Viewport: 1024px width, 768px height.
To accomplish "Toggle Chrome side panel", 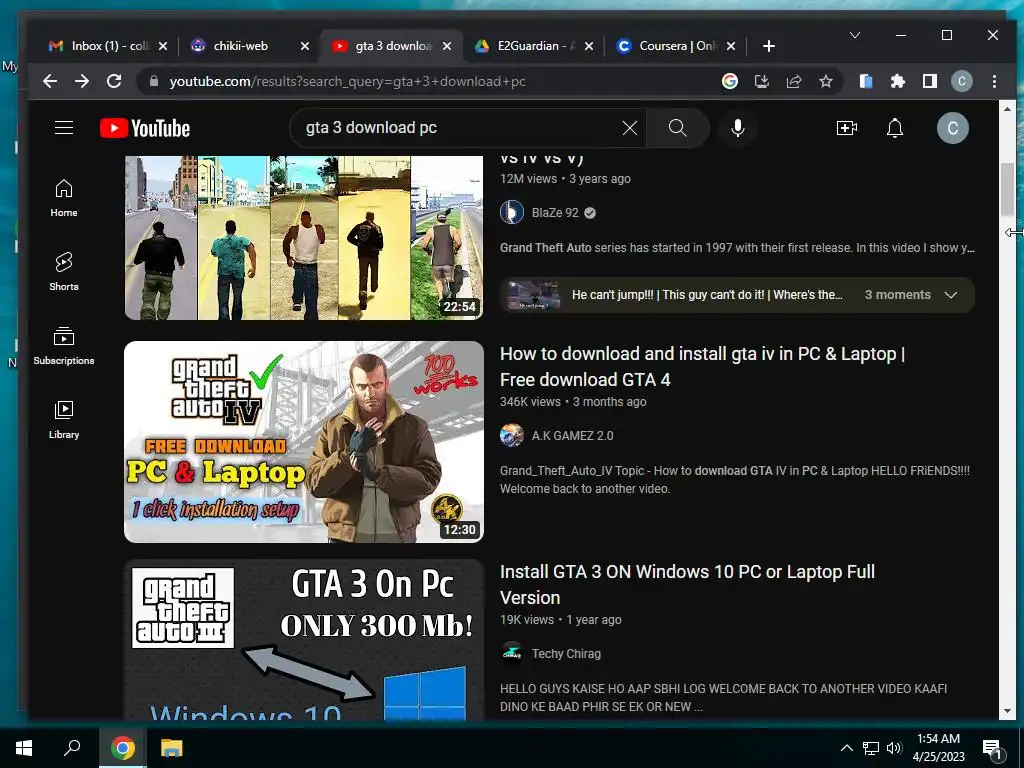I will 930,82.
